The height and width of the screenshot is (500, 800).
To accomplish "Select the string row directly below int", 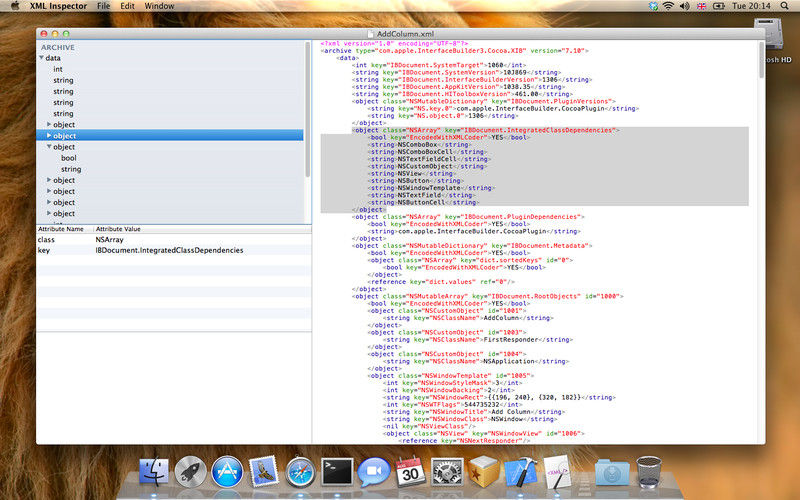I will click(170, 80).
